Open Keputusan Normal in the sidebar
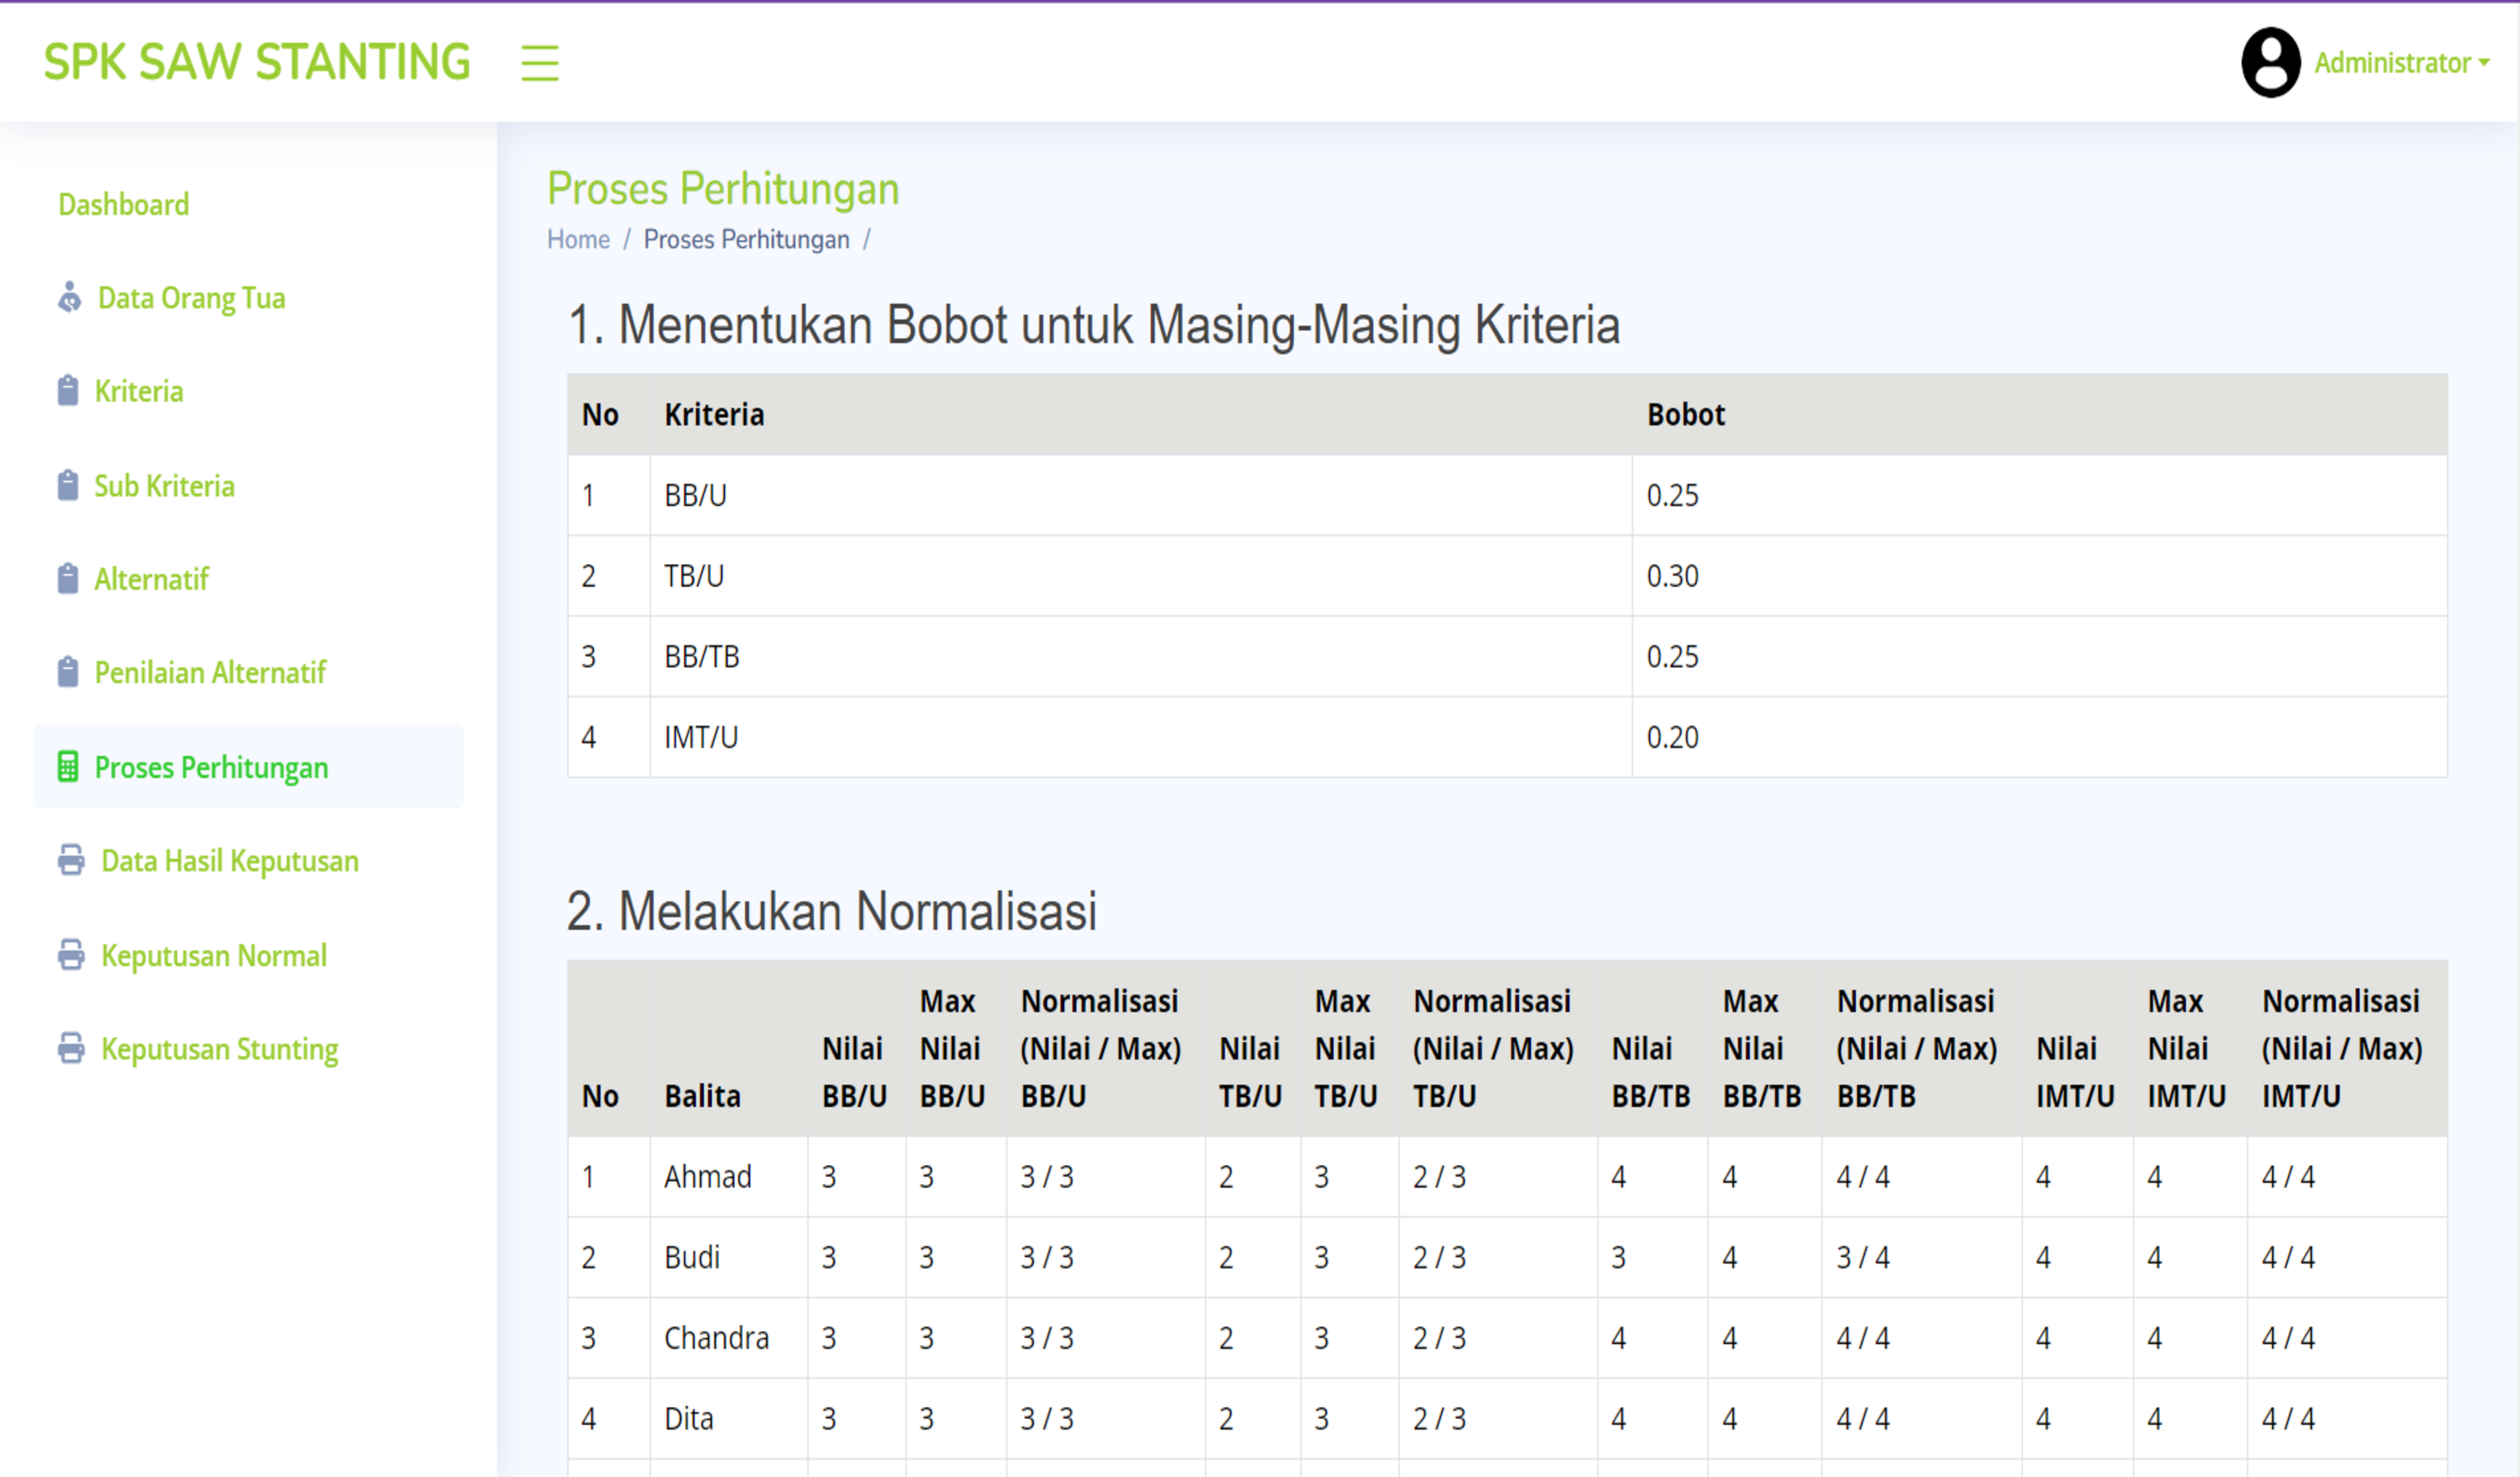 (214, 956)
